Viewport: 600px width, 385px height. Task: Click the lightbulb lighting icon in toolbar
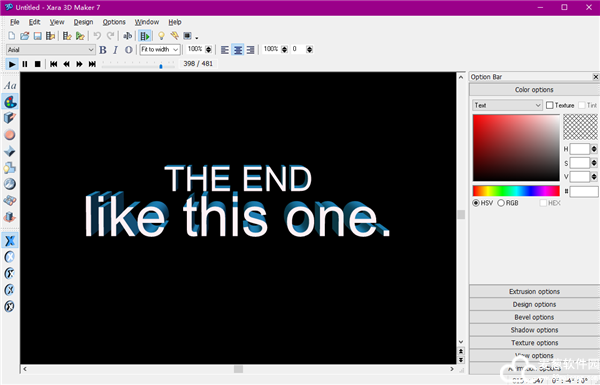point(161,36)
